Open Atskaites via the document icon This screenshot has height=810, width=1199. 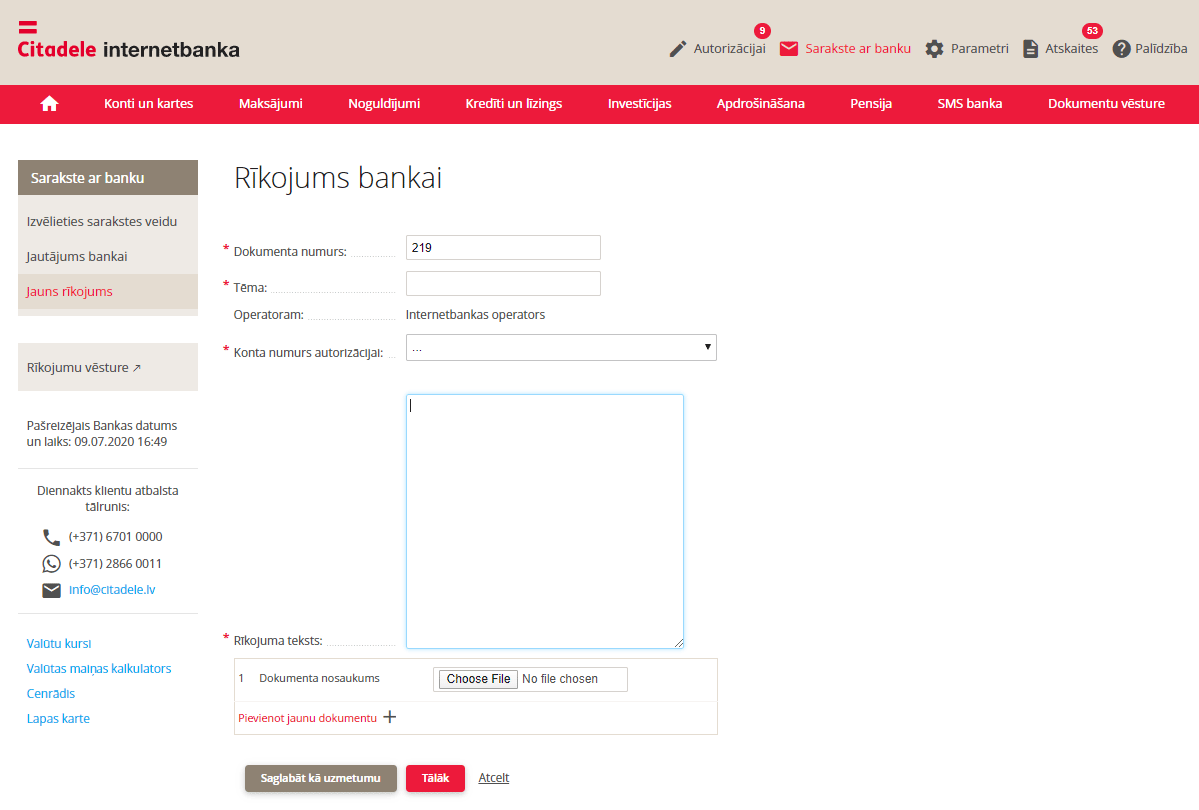tap(1031, 49)
